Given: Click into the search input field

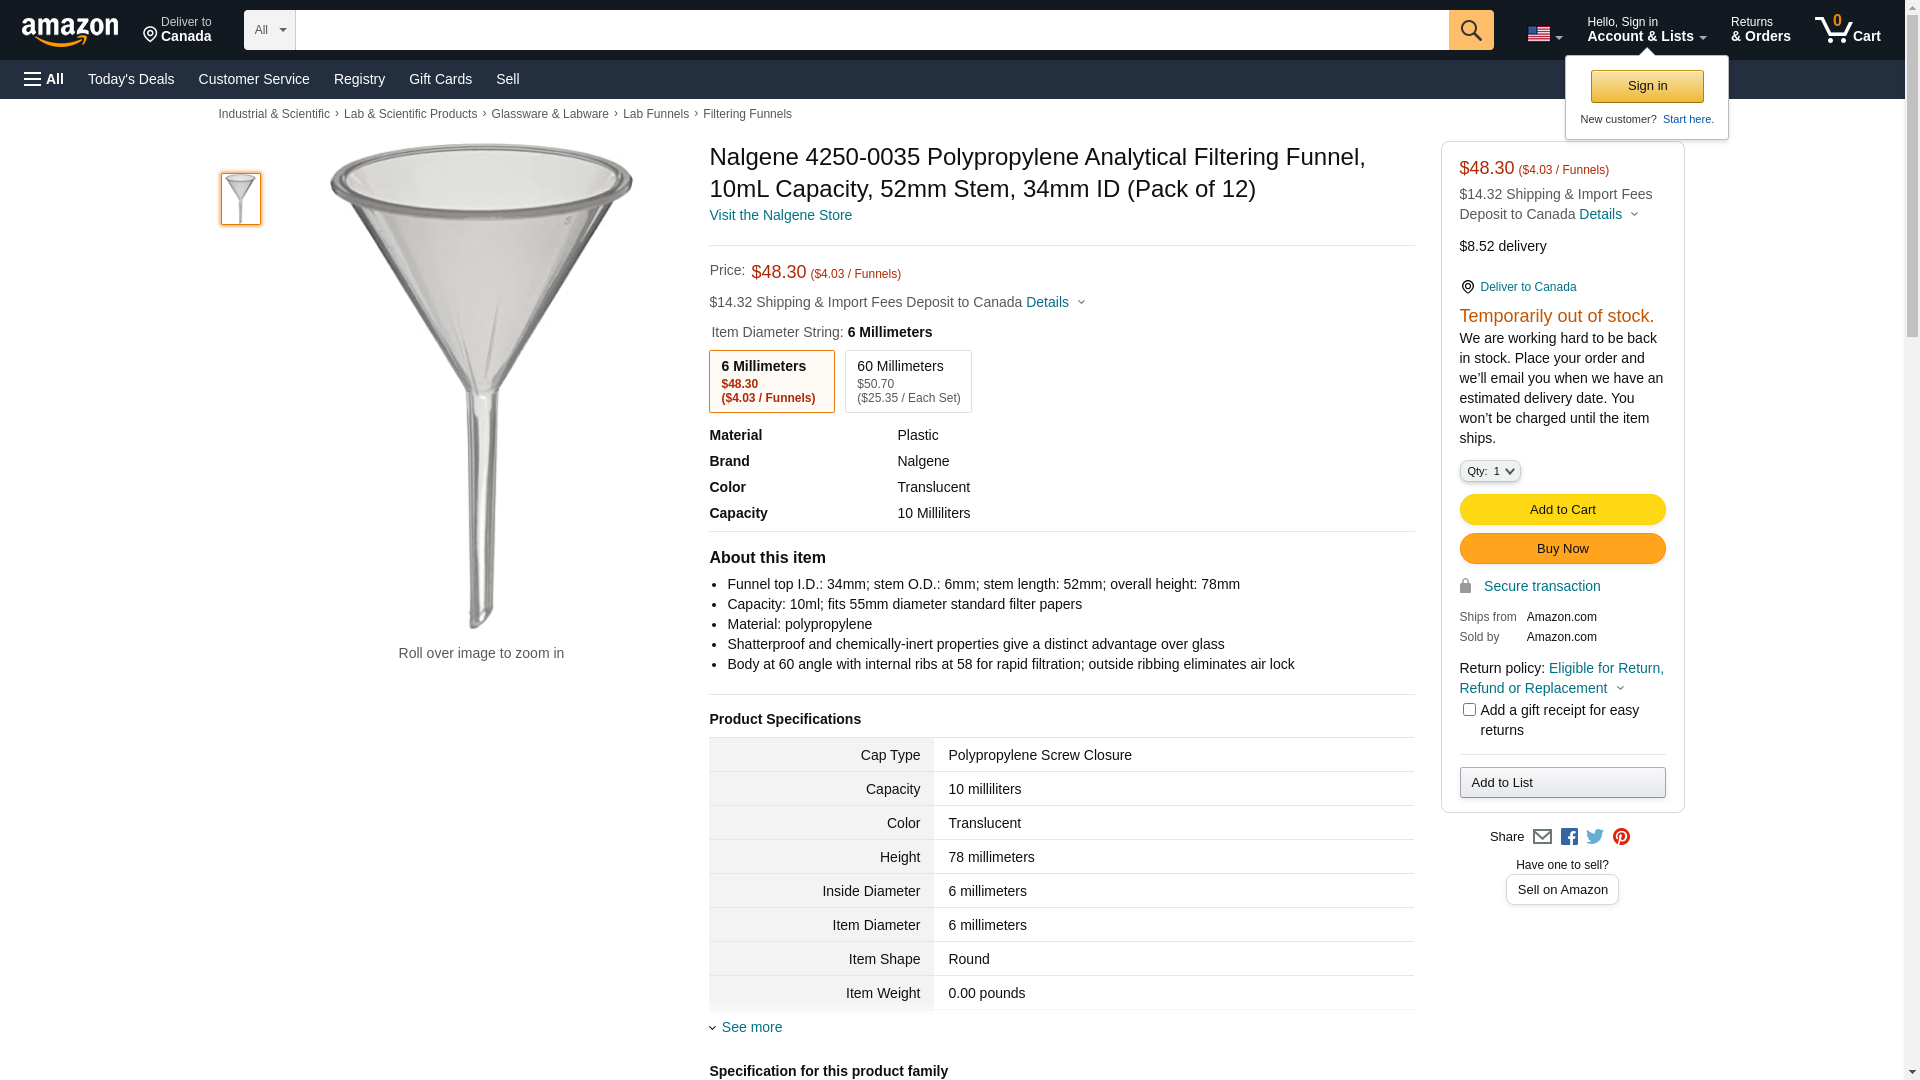Looking at the screenshot, I should pyautogui.click(x=871, y=30).
